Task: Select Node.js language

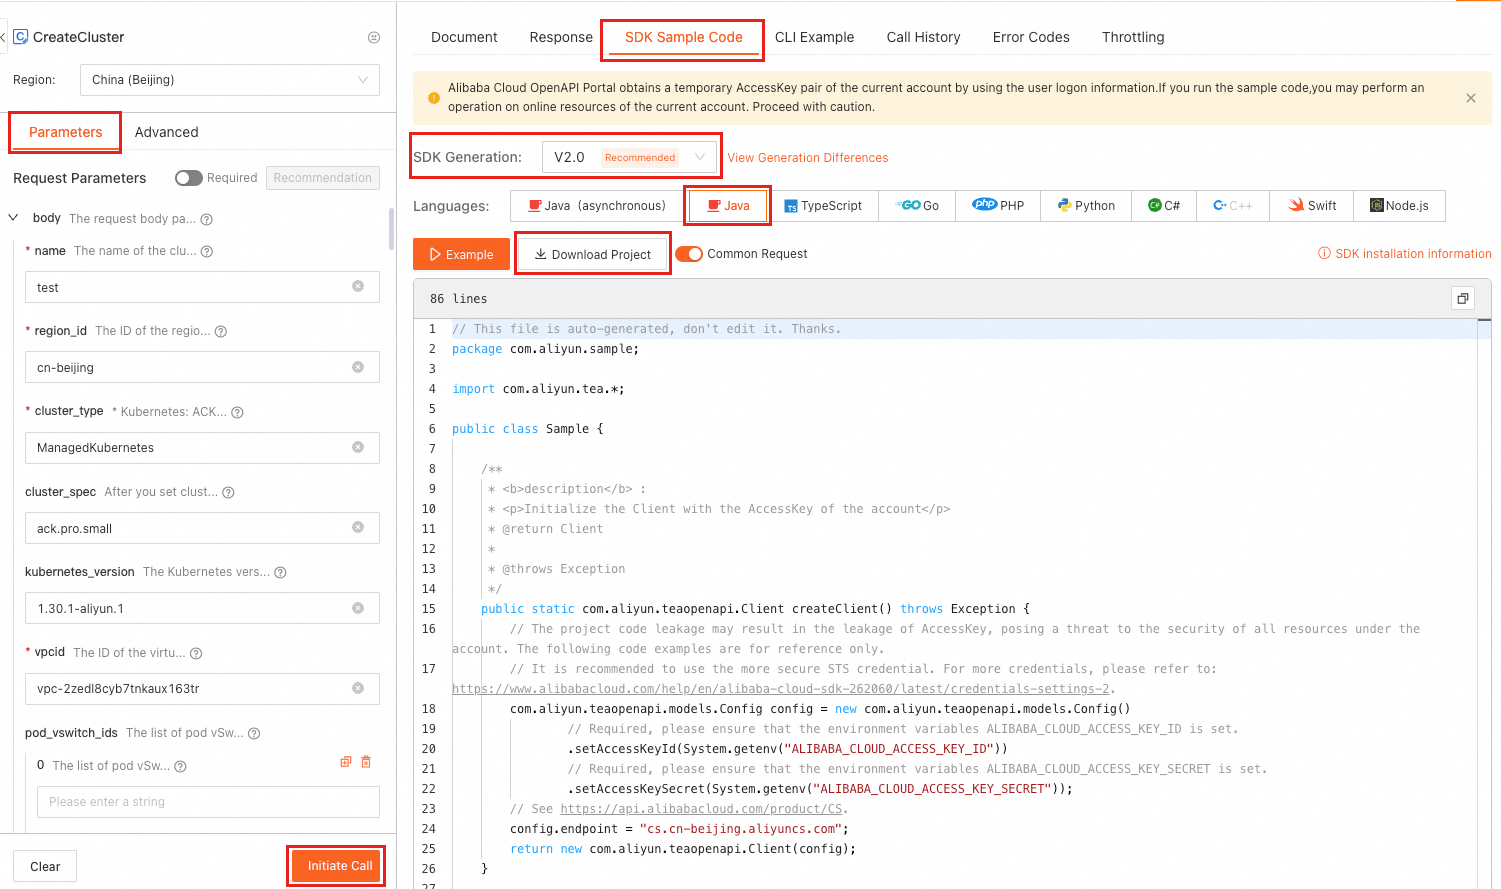Action: pos(1399,206)
